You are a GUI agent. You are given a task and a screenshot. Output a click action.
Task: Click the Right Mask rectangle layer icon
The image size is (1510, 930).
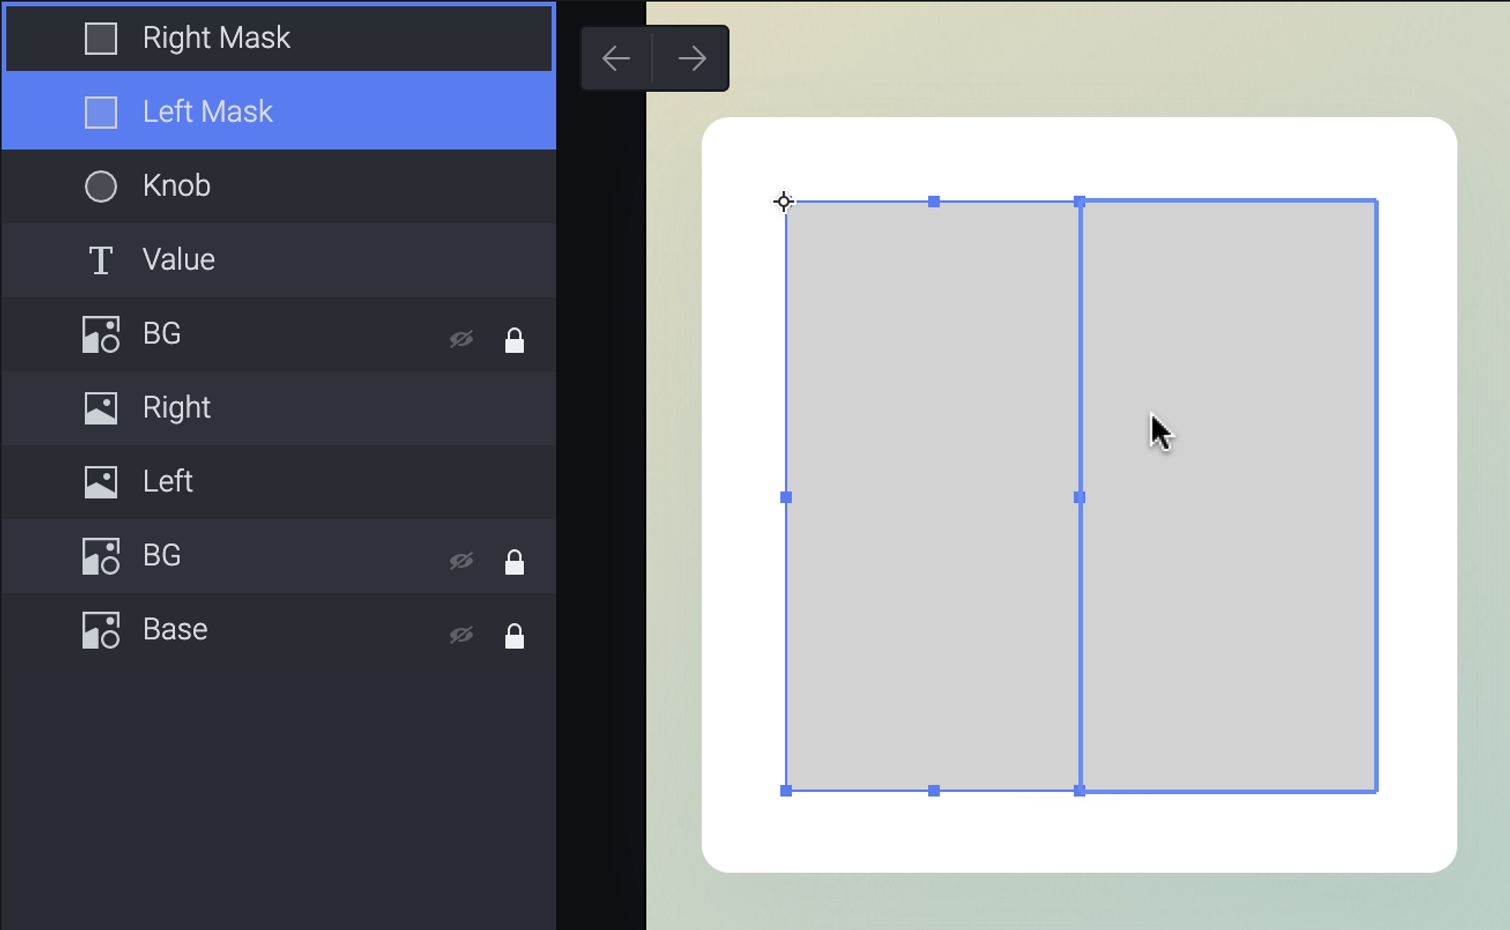(x=101, y=38)
